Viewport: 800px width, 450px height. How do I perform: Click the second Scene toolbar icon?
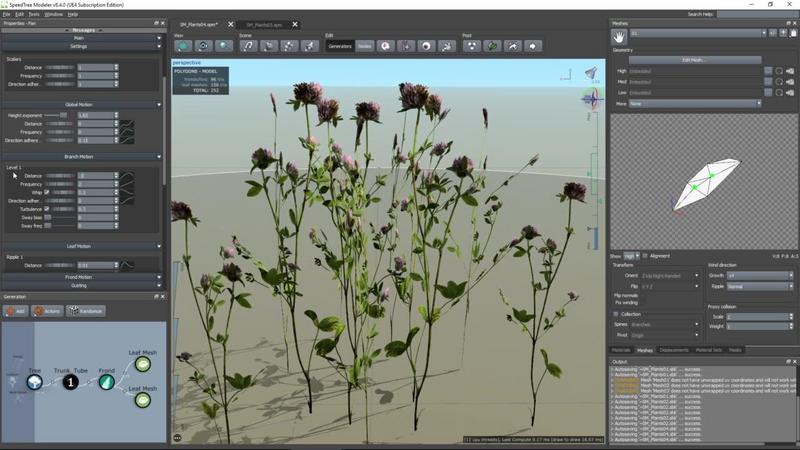[x=269, y=46]
